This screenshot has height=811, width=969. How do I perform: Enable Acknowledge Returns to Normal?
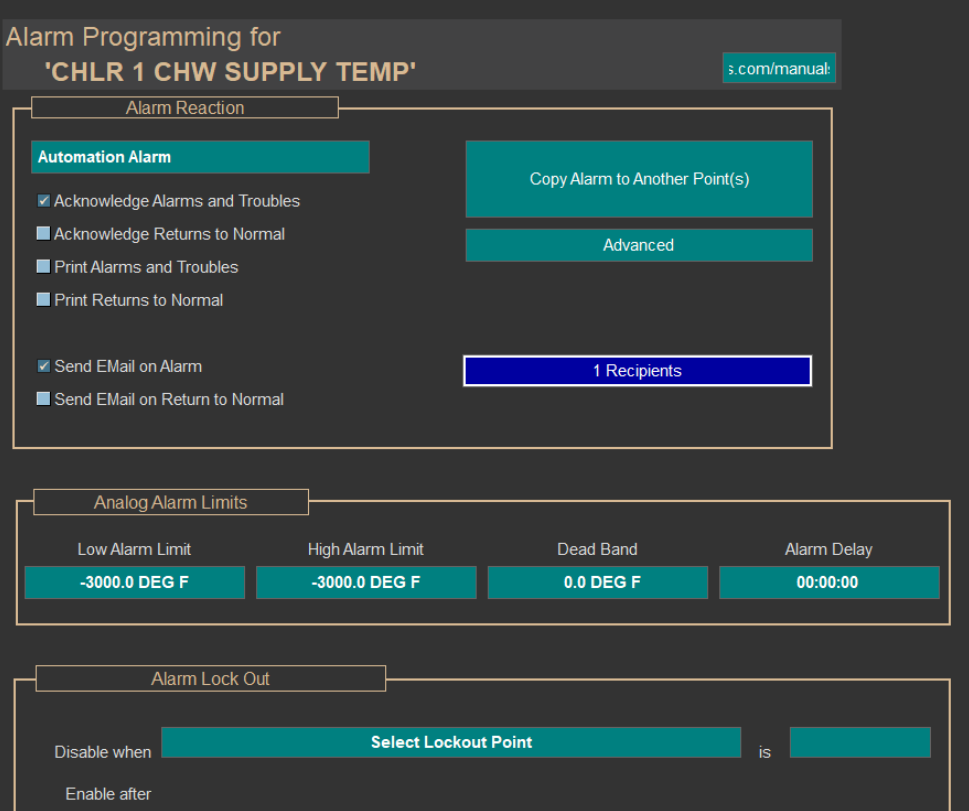(44, 234)
